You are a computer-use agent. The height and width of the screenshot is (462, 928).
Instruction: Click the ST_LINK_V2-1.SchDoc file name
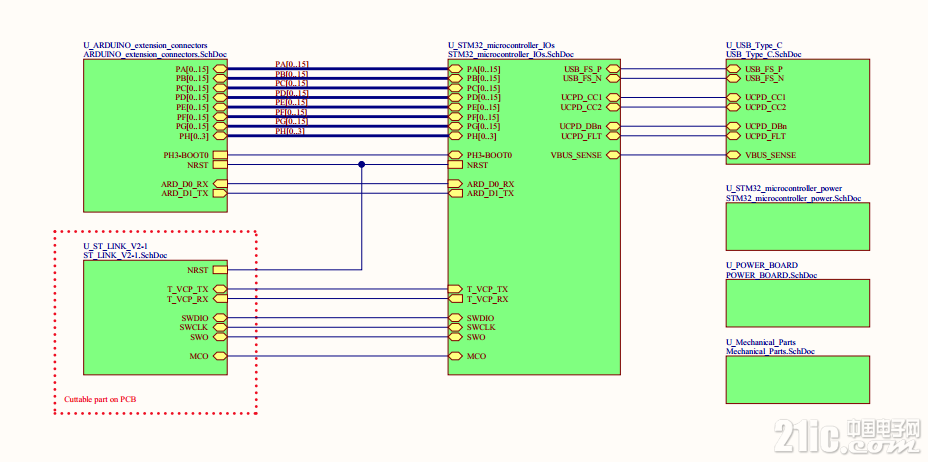click(125, 255)
